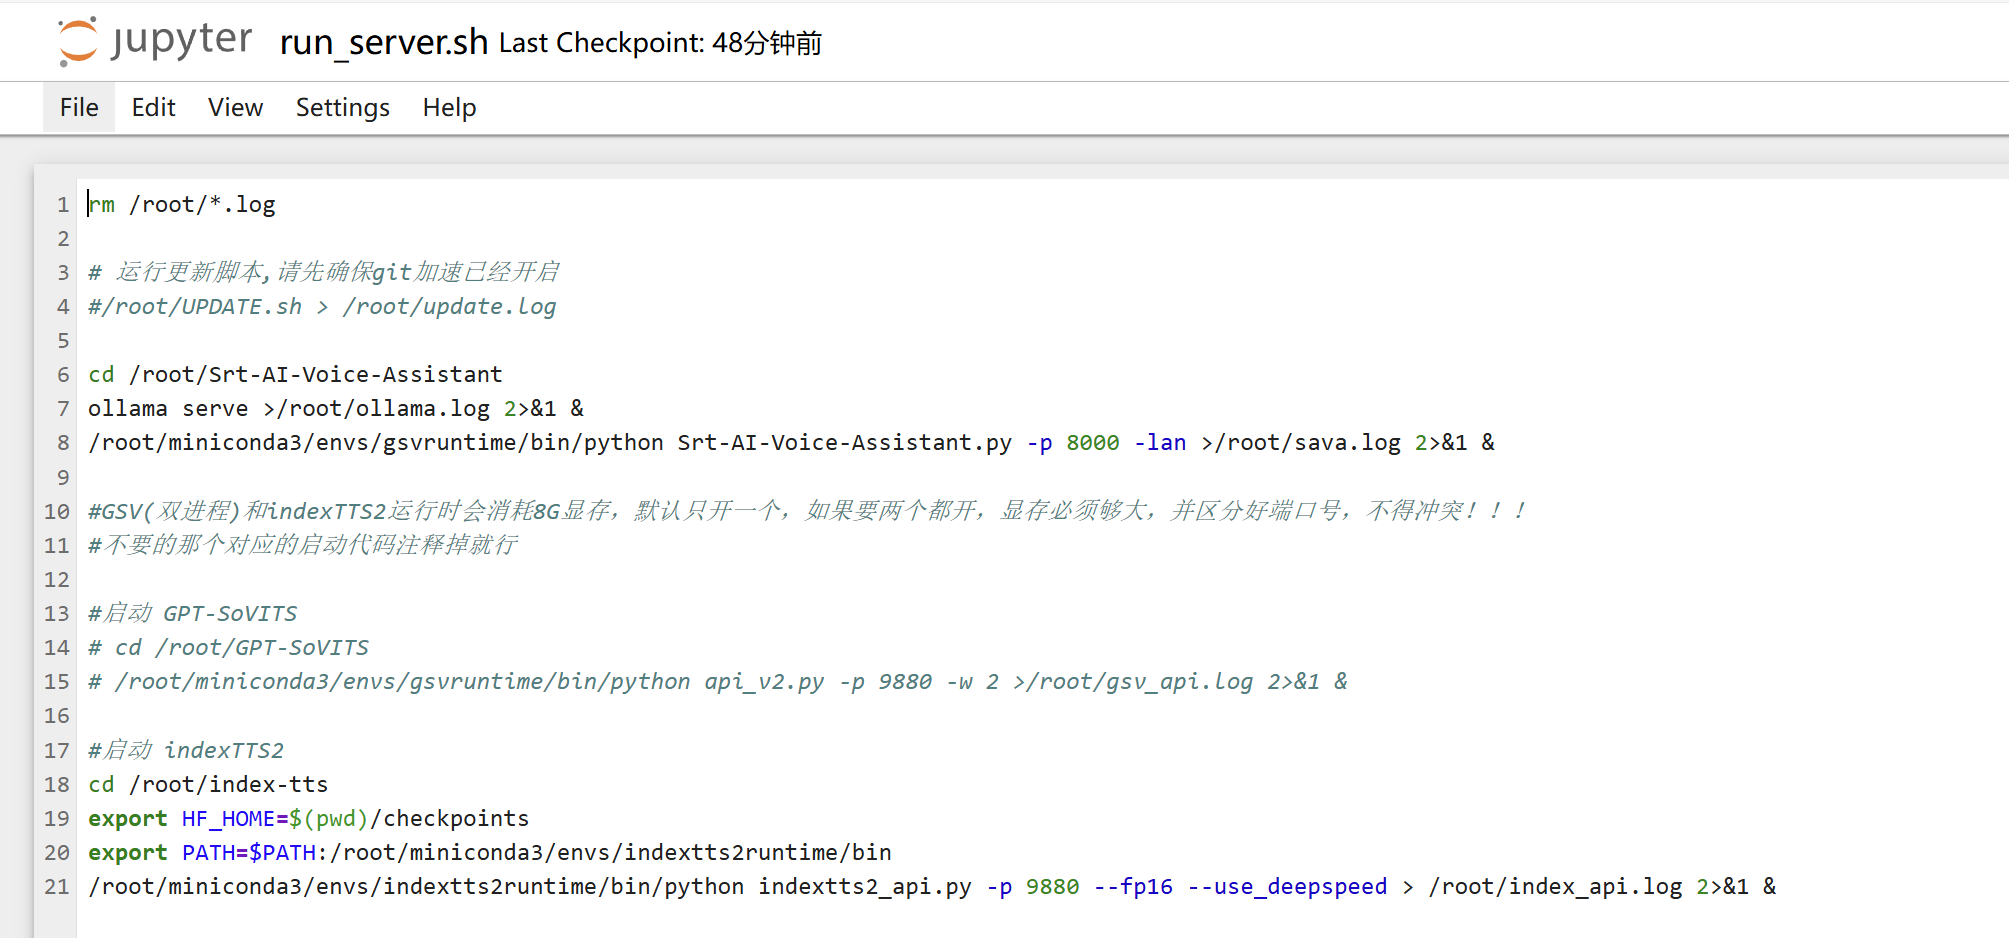Click '>/root/gsv_api.log' in line 15
The width and height of the screenshot is (2009, 938).
click(x=1133, y=682)
